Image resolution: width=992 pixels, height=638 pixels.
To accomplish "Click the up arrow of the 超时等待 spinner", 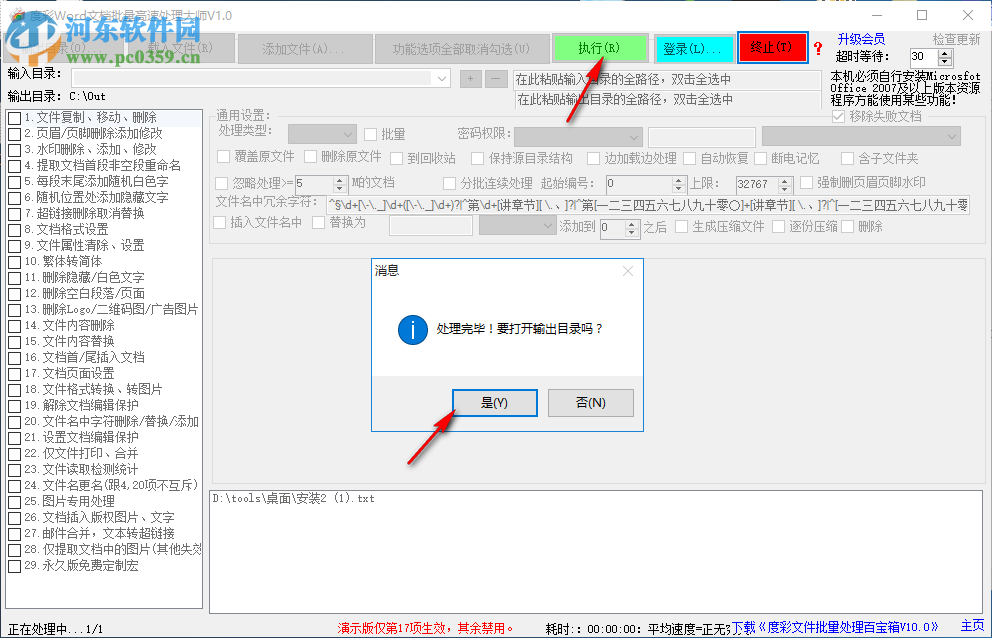I will click(944, 52).
